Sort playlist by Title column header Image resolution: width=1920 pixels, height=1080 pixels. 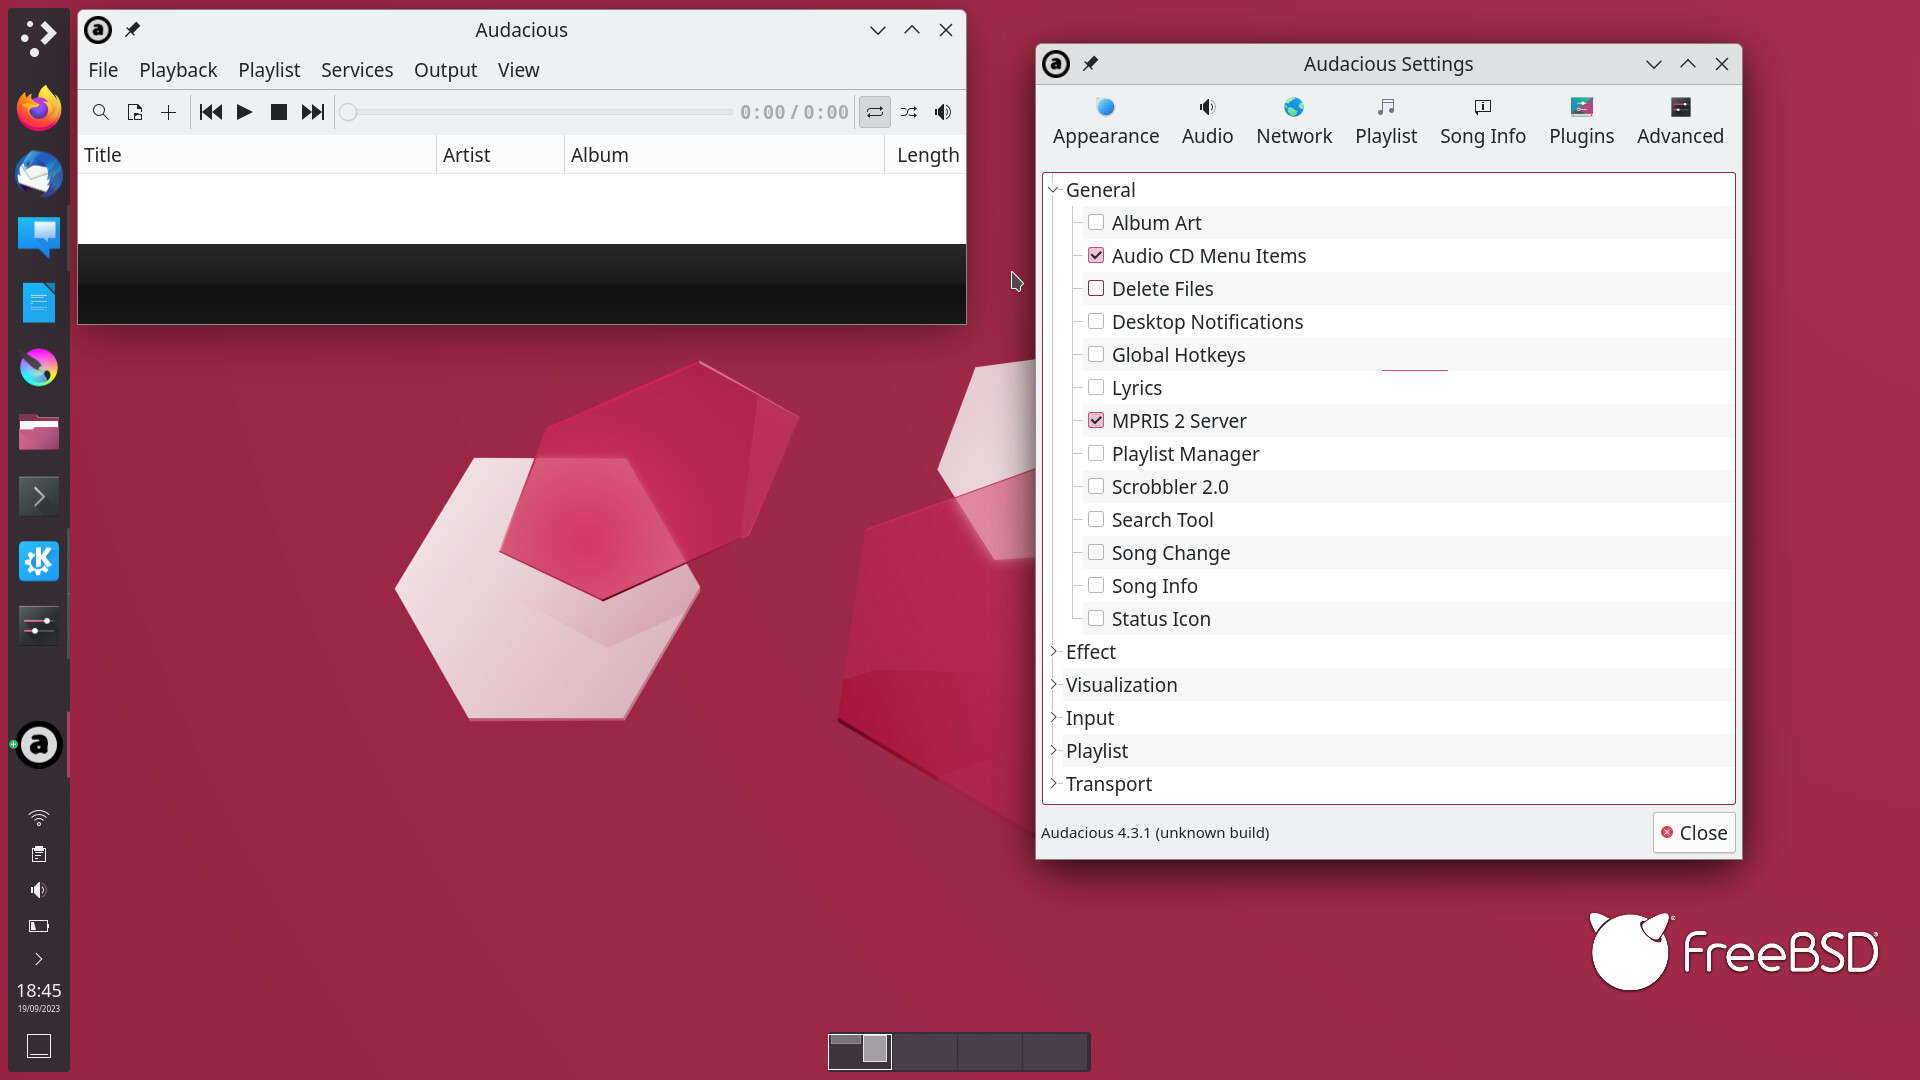(x=257, y=155)
